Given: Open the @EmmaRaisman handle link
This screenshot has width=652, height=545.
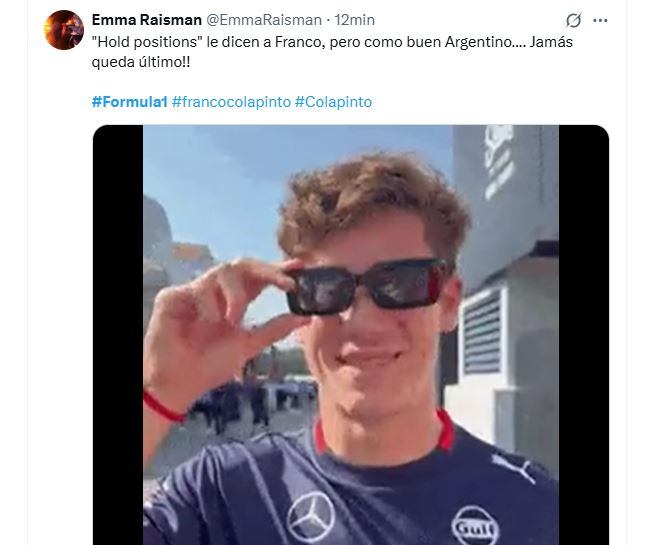Looking at the screenshot, I should click(264, 20).
